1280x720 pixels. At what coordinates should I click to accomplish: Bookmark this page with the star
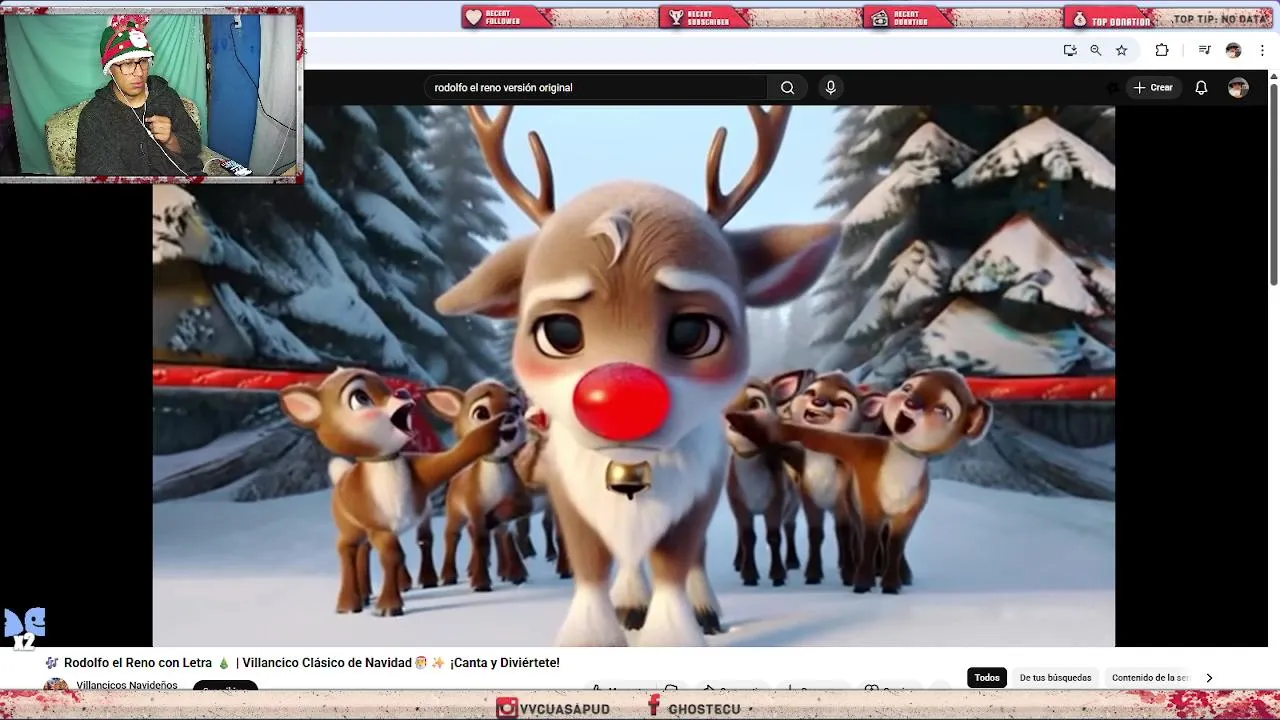coord(1122,50)
